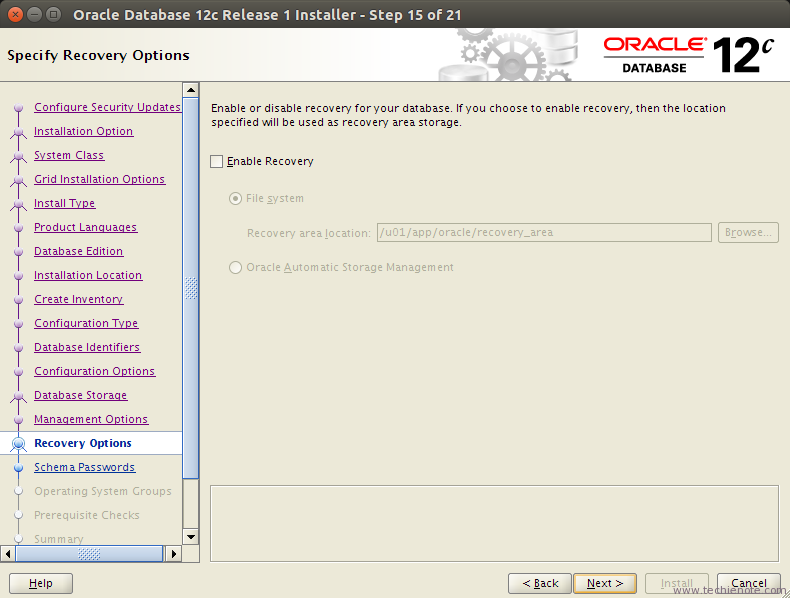This screenshot has height=598, width=790.
Task: Click the sidebar vertical scrollbar thumb
Action: coord(191,288)
